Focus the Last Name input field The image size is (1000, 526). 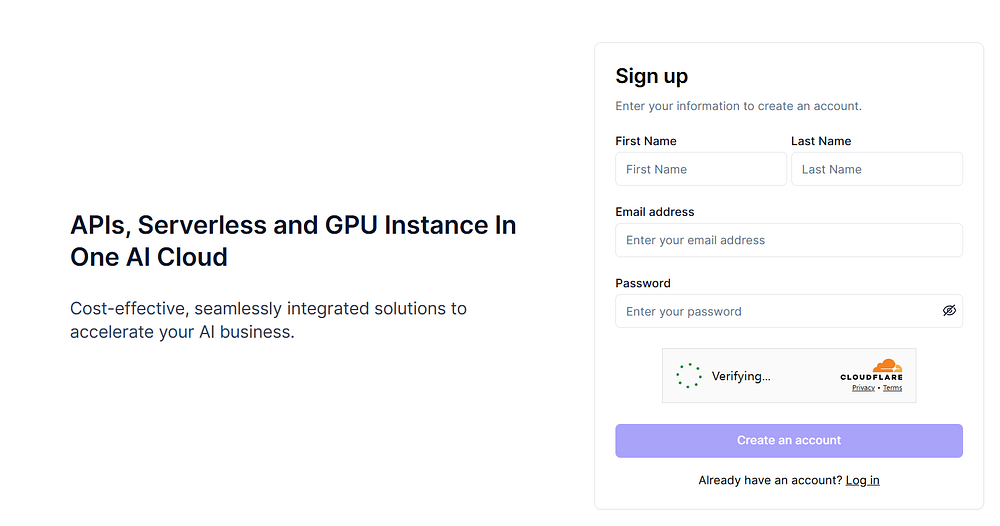(876, 169)
